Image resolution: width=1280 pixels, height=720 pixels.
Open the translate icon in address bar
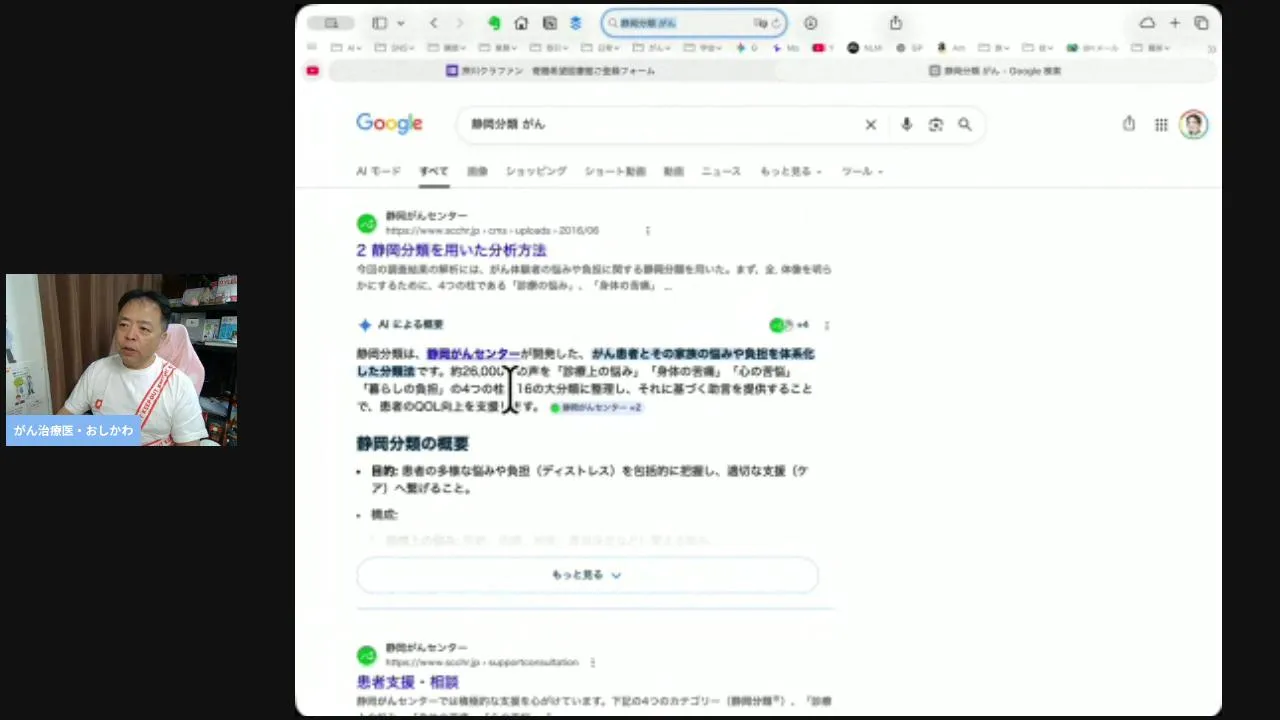(761, 23)
